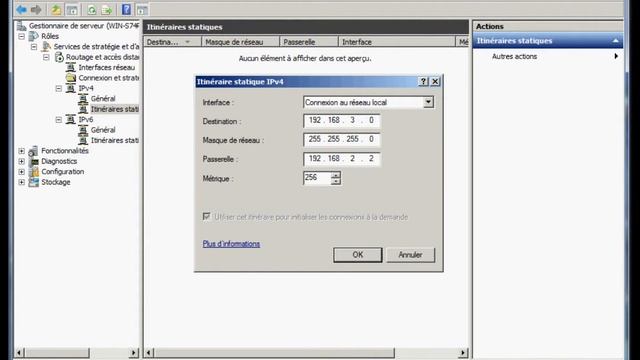Click the IPv4 node icon
Screen dimensions: 640x360
[71, 88]
